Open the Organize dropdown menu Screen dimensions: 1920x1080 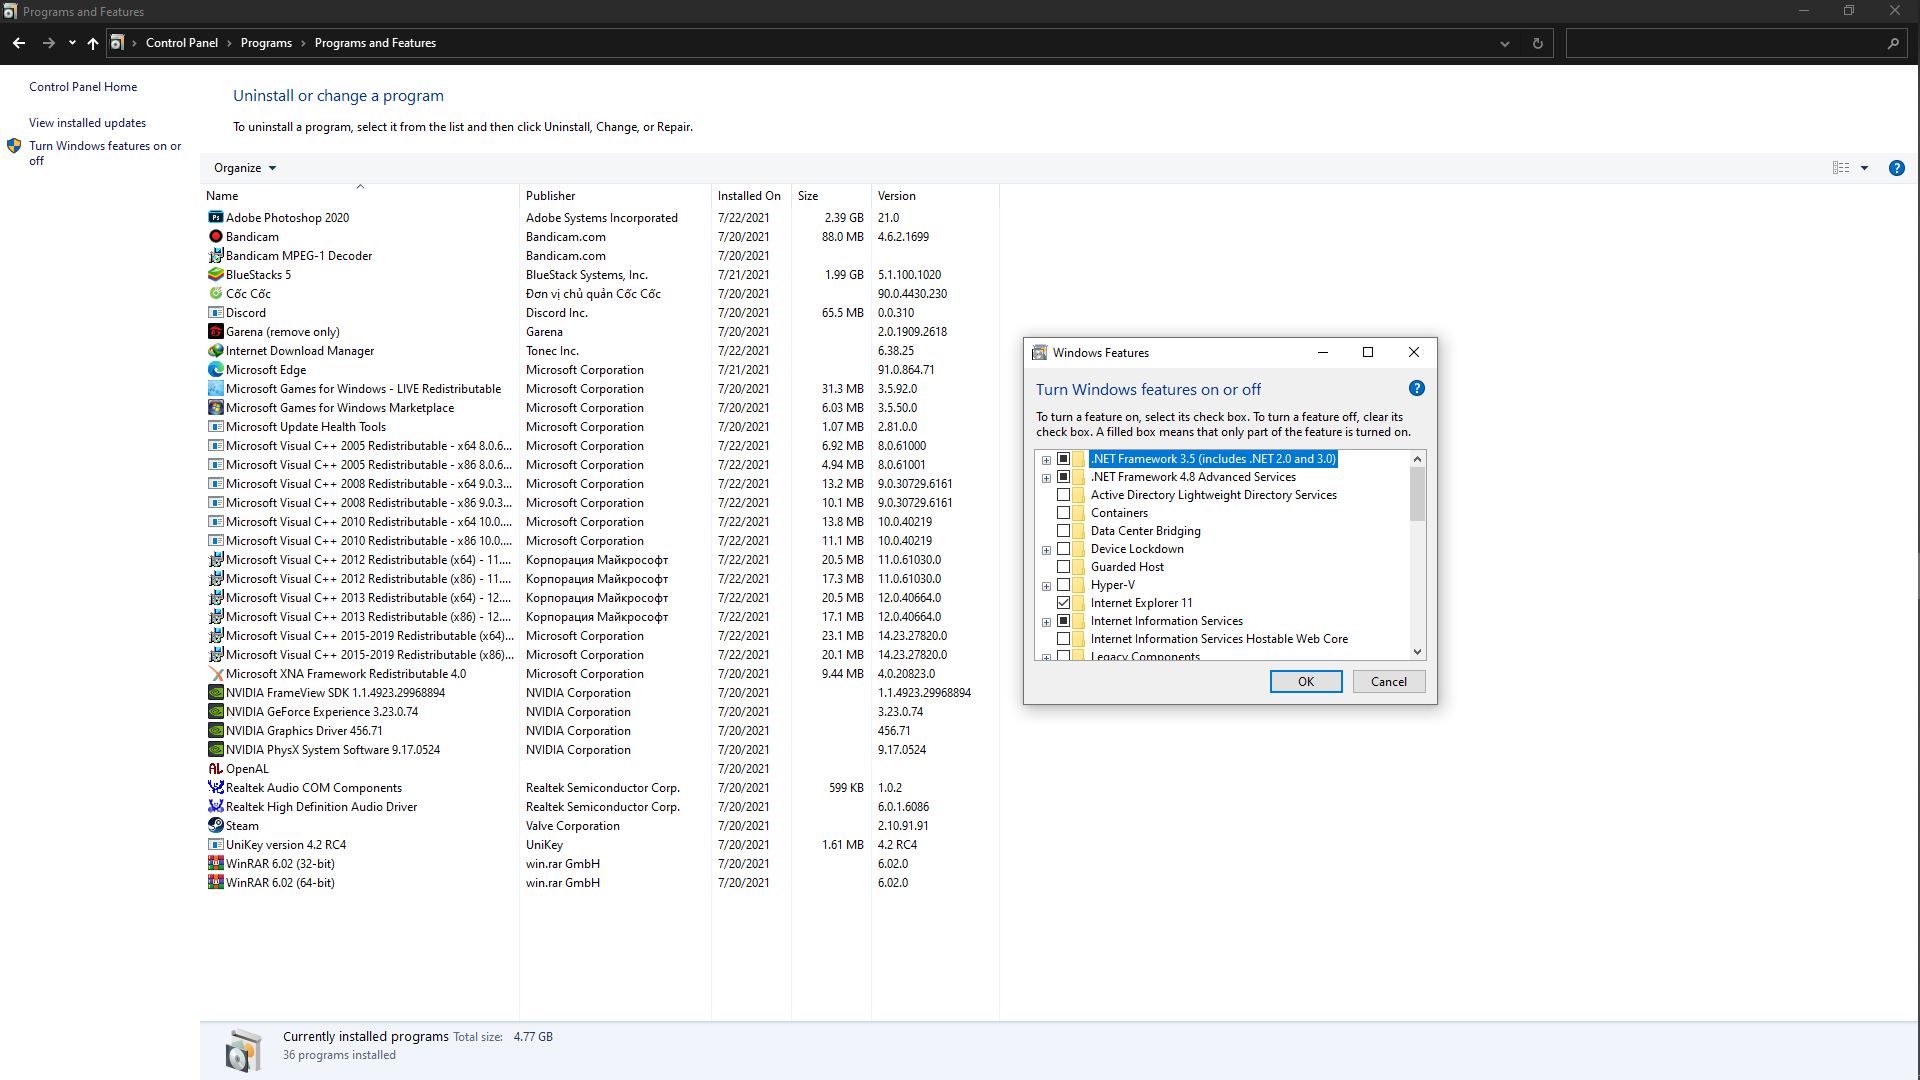pyautogui.click(x=244, y=166)
